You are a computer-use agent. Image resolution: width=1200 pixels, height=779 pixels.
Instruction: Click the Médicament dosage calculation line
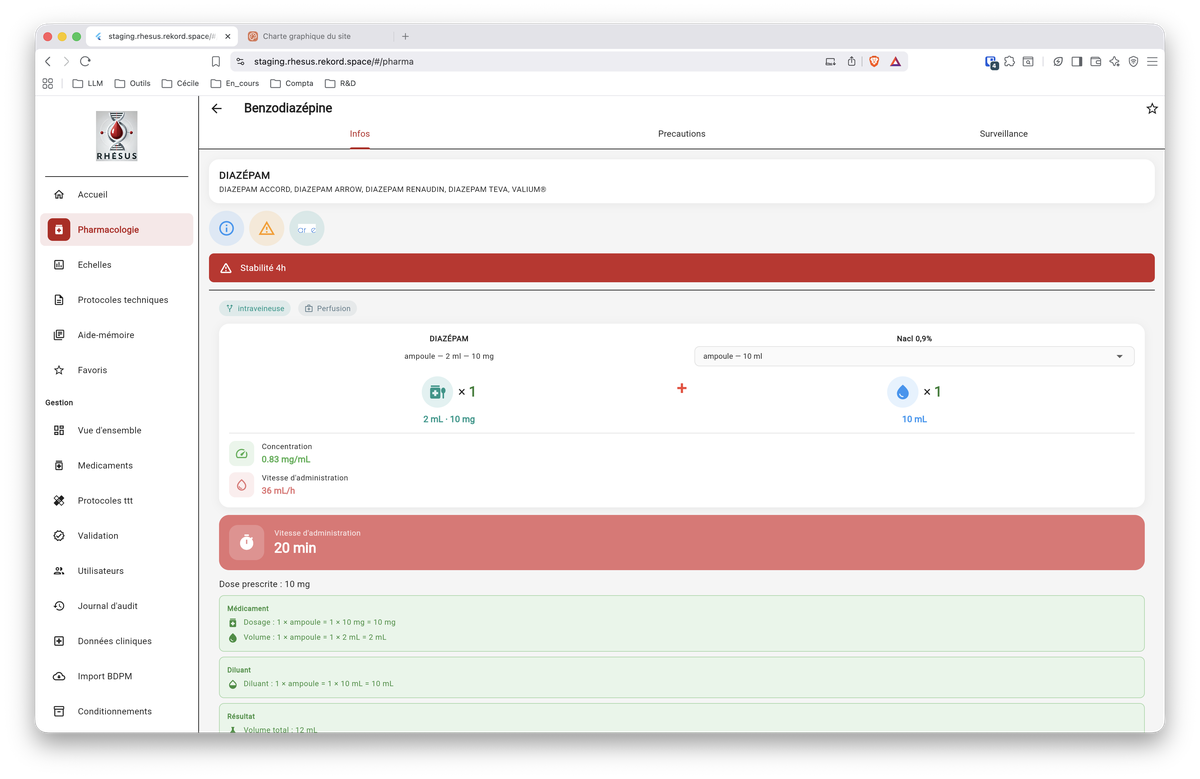tap(319, 622)
